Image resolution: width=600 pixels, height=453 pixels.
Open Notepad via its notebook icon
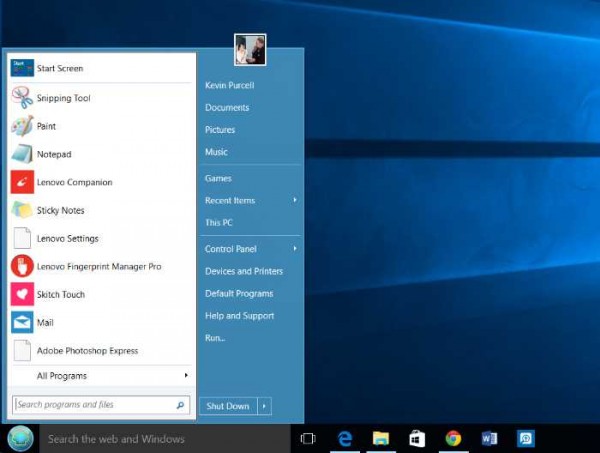pos(22,154)
